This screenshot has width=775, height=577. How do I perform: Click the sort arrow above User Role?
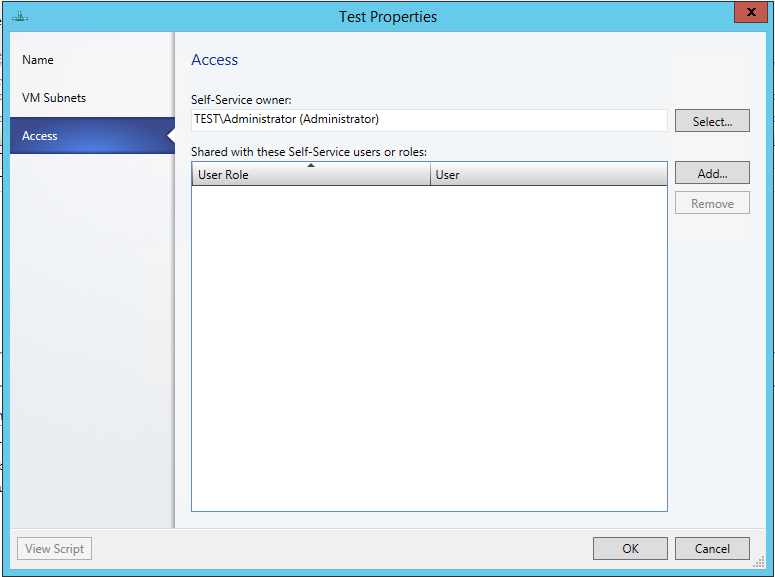[311, 166]
